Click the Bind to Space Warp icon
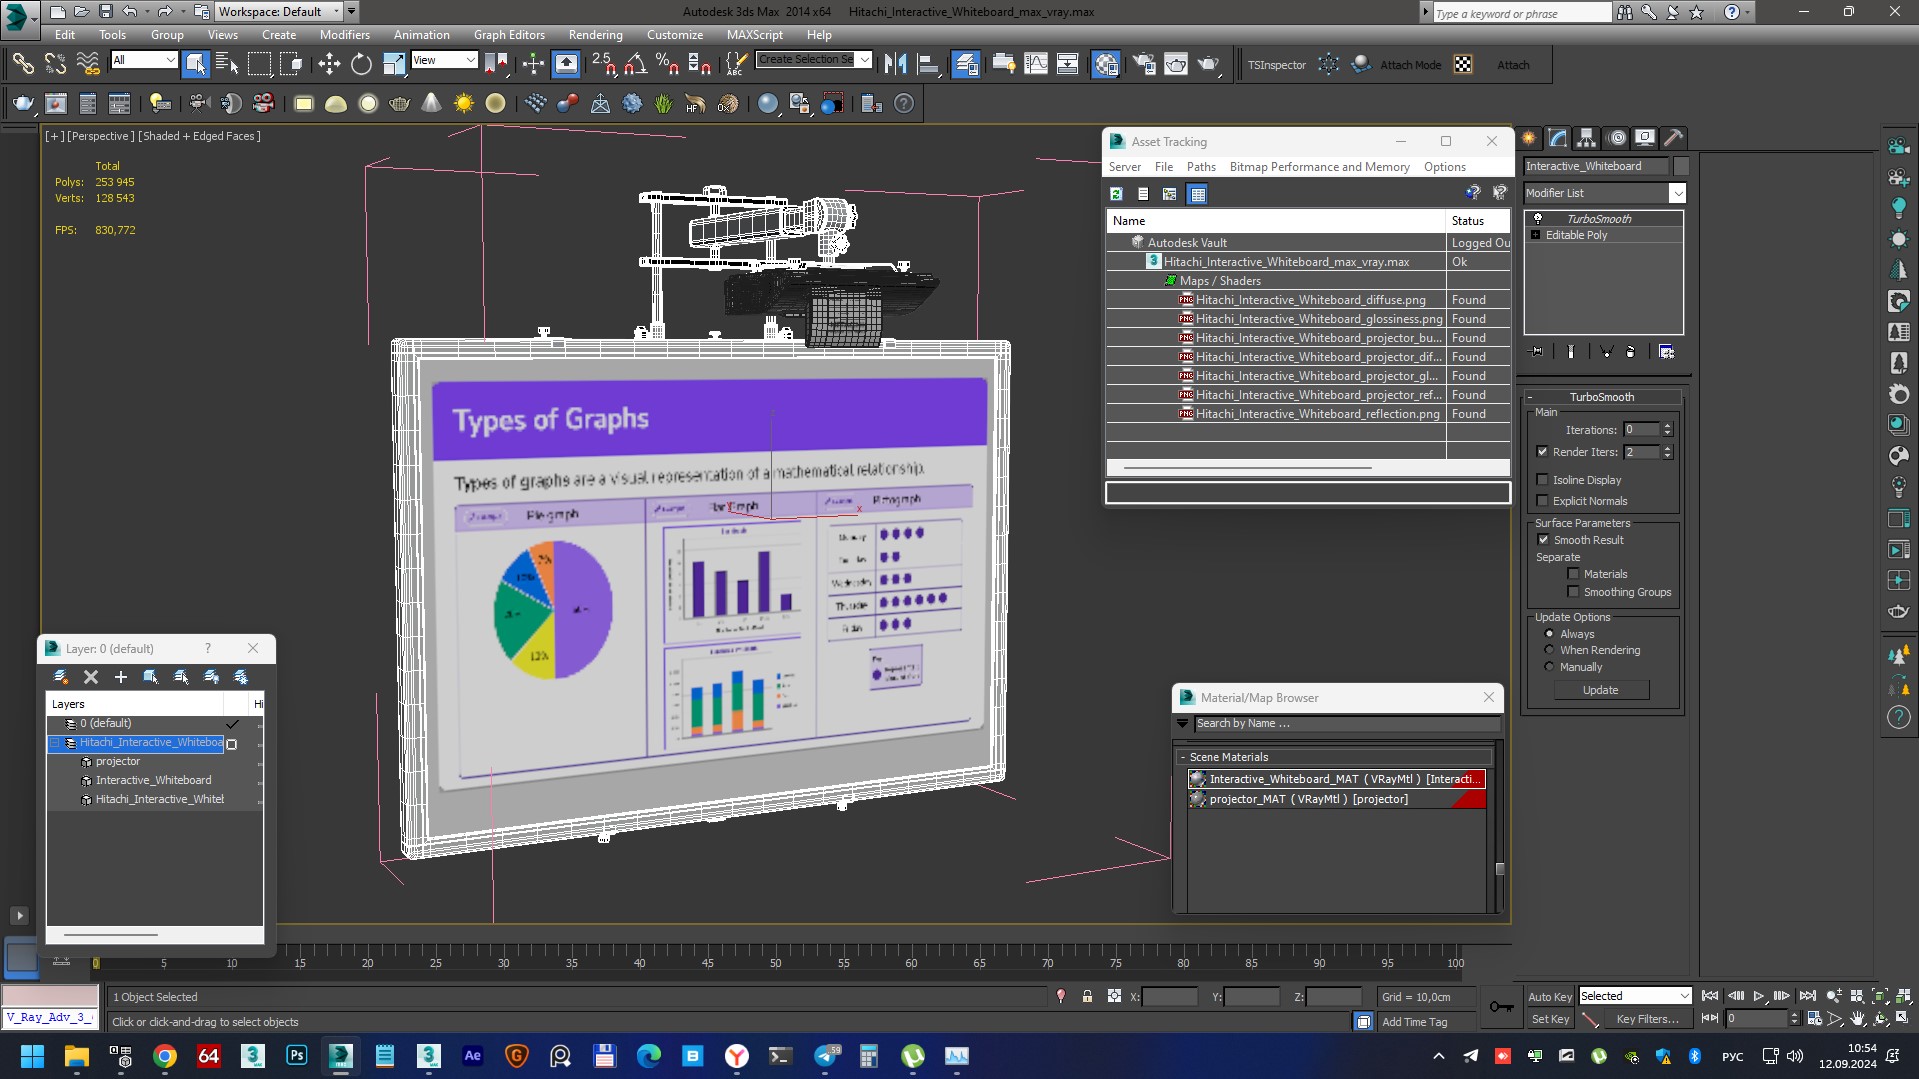Viewport: 1919px width, 1079px height. [88, 65]
